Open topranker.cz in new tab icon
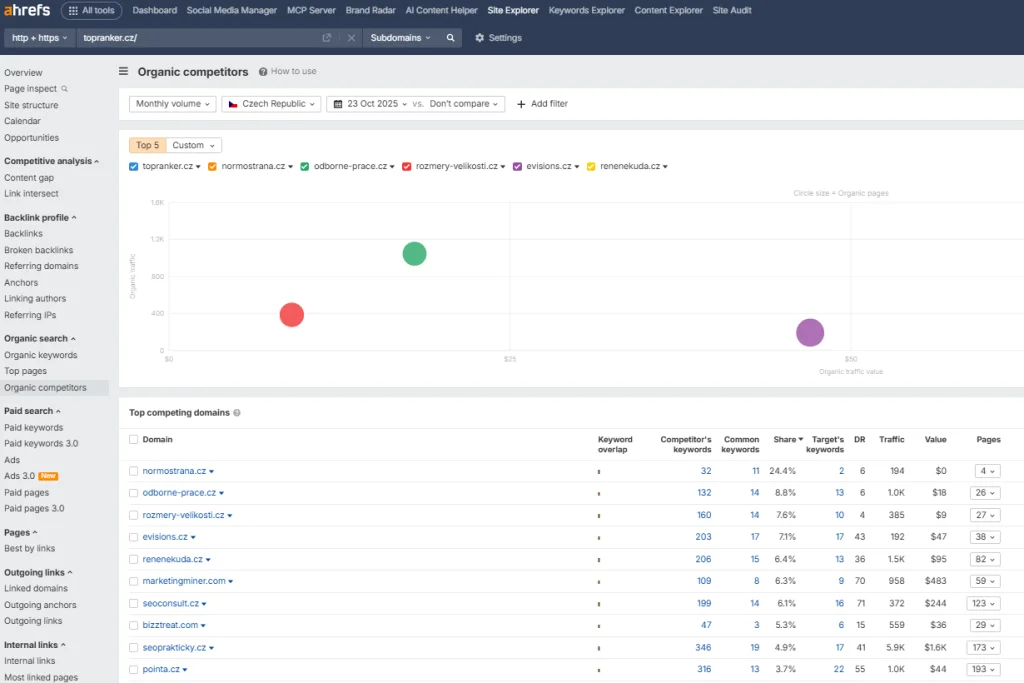1024x683 pixels. click(x=327, y=38)
